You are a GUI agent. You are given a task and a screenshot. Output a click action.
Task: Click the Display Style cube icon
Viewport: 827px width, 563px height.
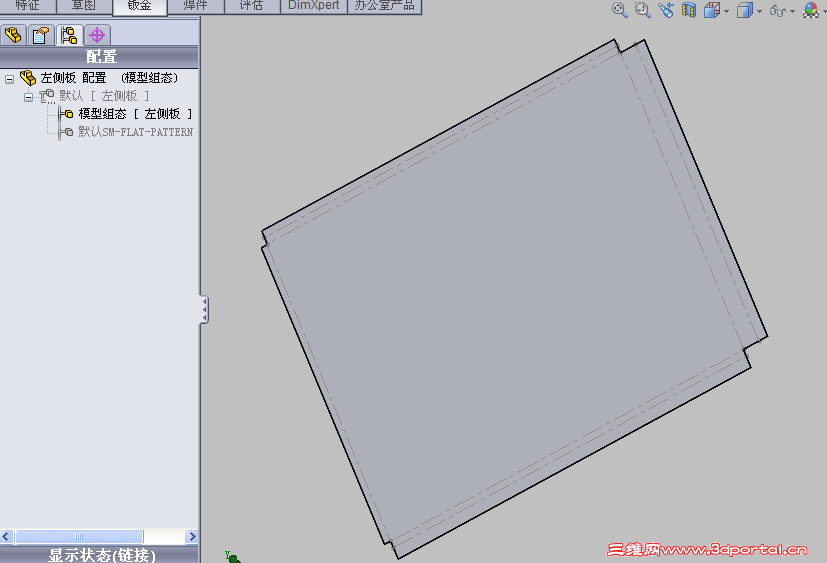click(744, 10)
